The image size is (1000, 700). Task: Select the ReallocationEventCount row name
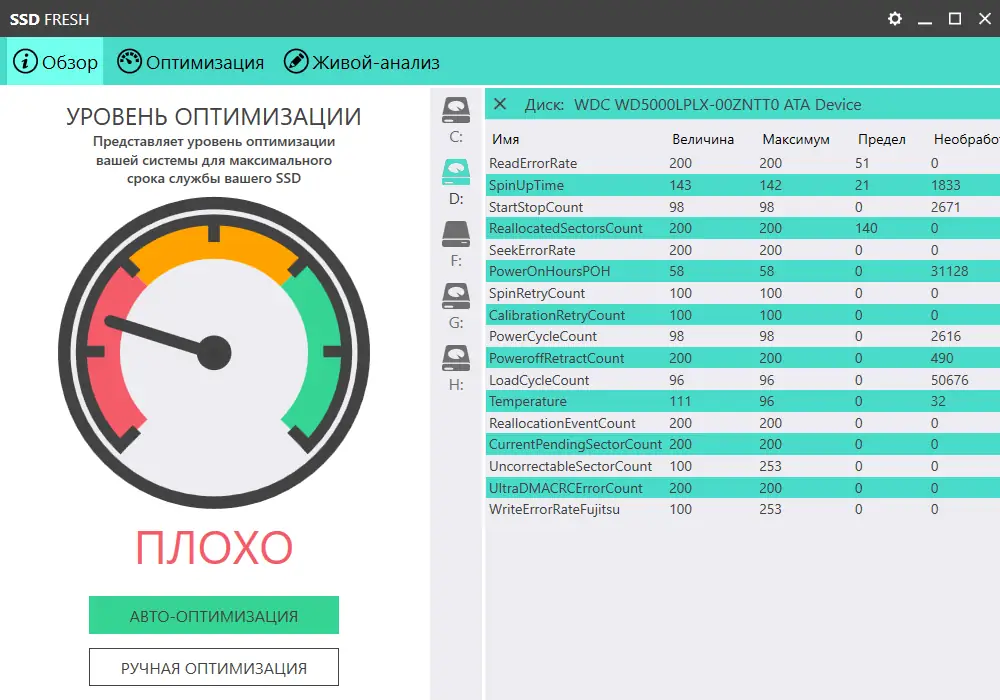tap(562, 423)
